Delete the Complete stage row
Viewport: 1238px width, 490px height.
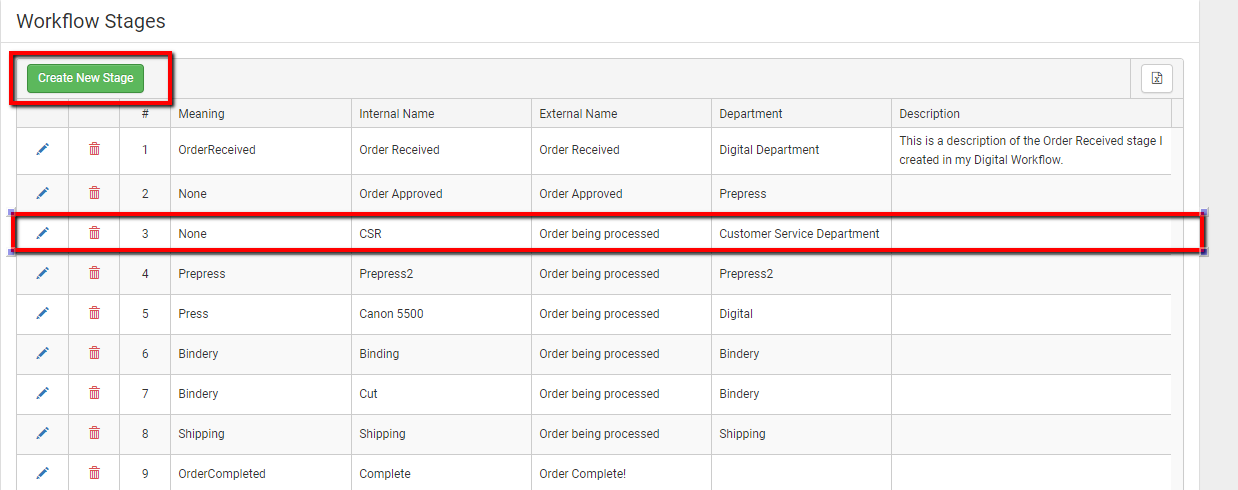click(x=94, y=473)
